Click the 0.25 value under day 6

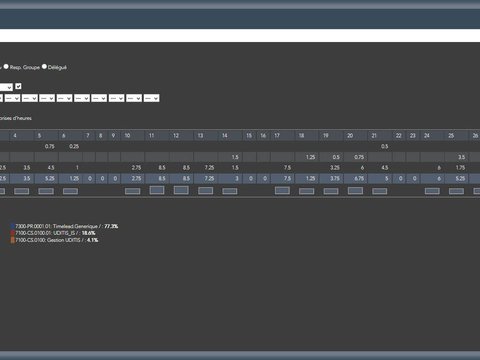pos(74,146)
